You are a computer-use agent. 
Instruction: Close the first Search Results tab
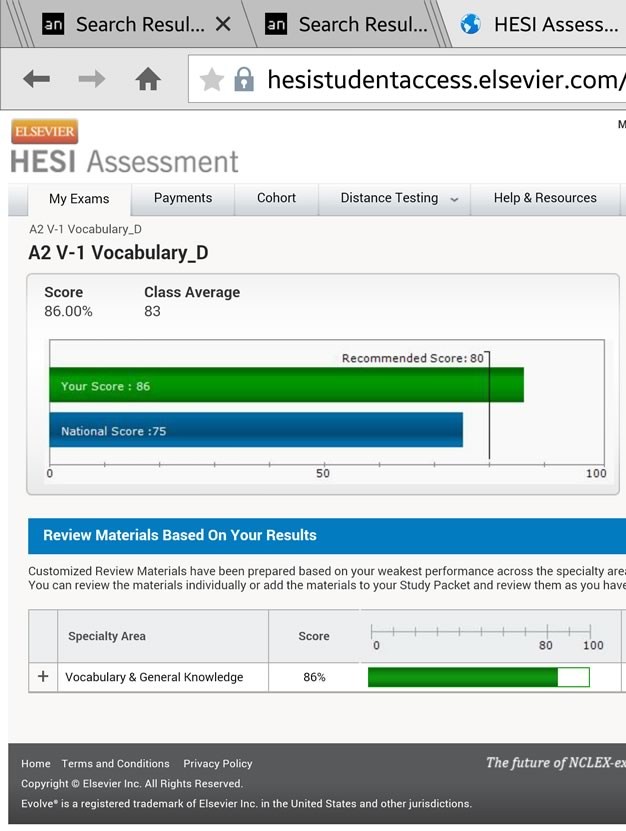[x=223, y=24]
